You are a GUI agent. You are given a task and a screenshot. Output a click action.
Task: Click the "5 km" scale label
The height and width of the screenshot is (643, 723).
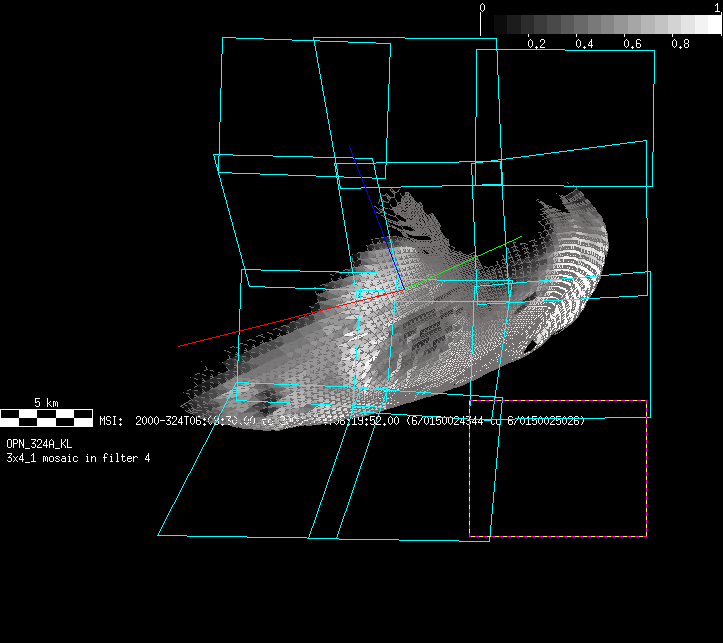46,402
